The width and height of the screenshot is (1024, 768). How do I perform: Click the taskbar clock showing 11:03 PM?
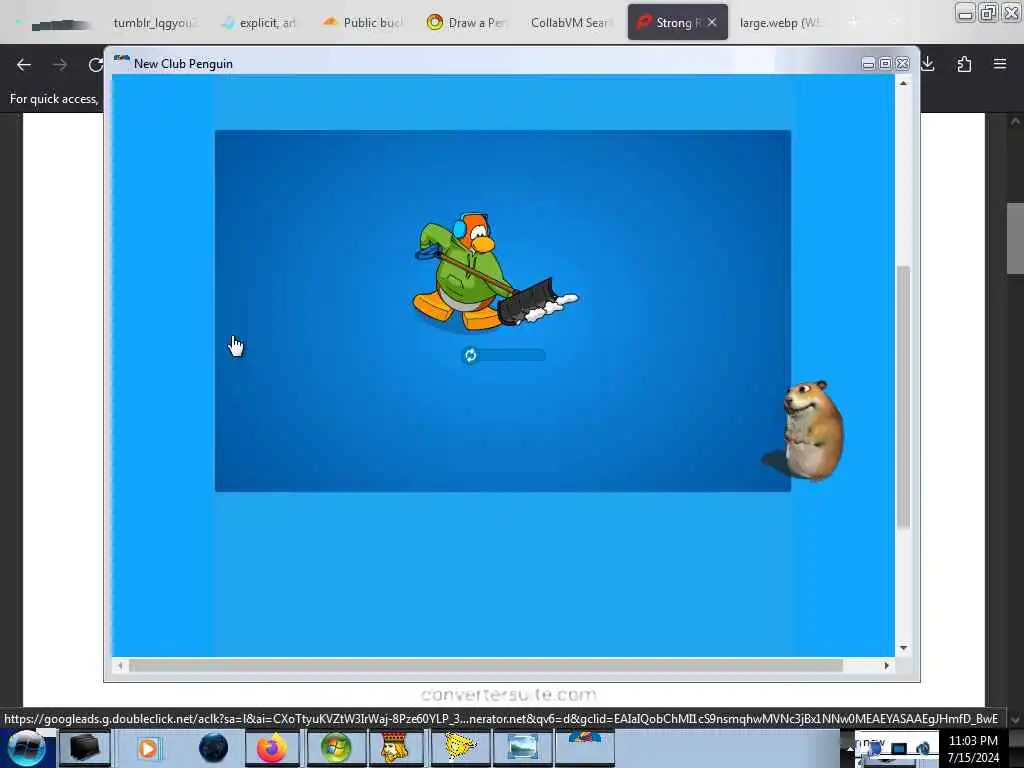point(973,741)
